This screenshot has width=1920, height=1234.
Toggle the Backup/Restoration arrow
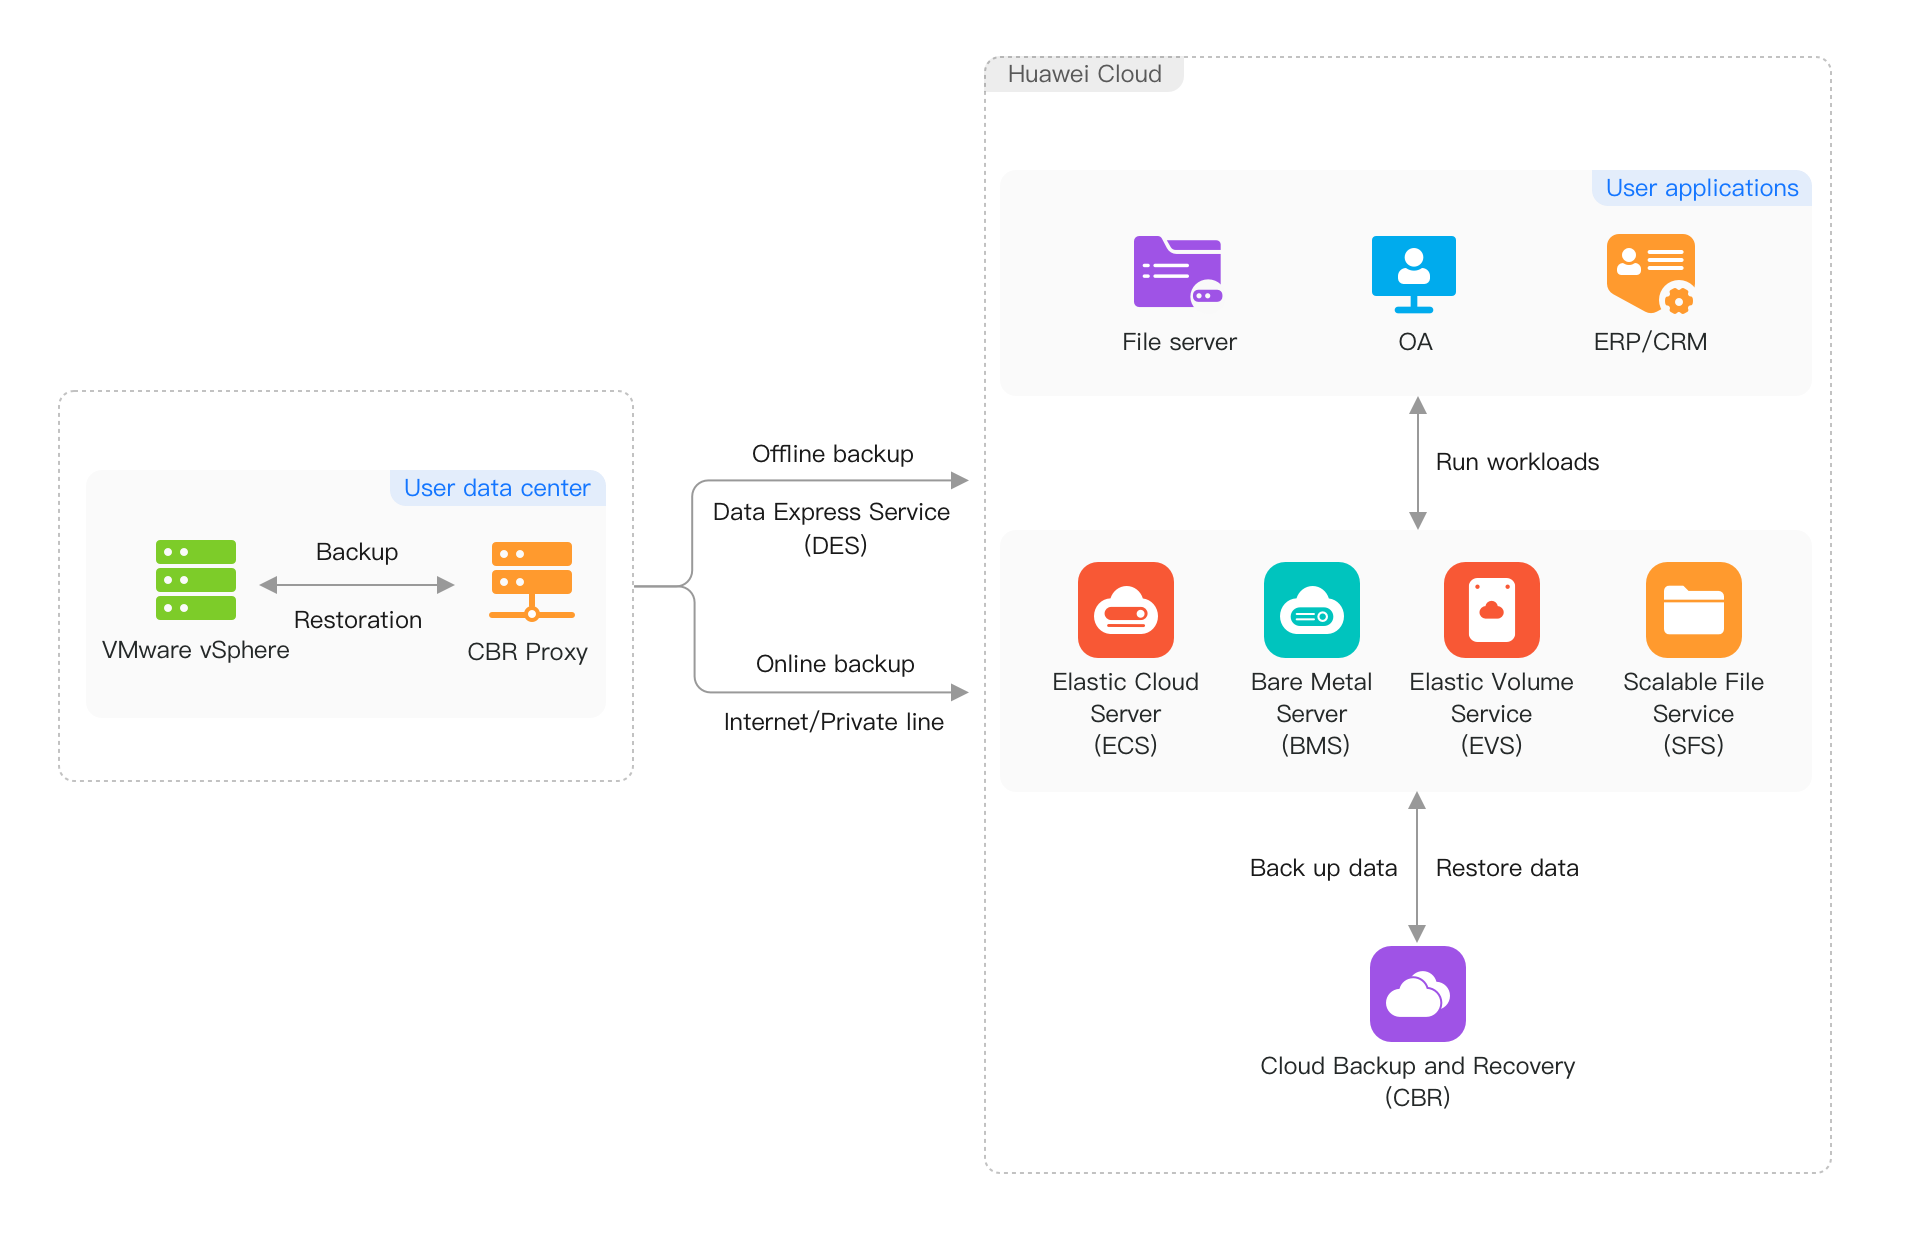(356, 584)
